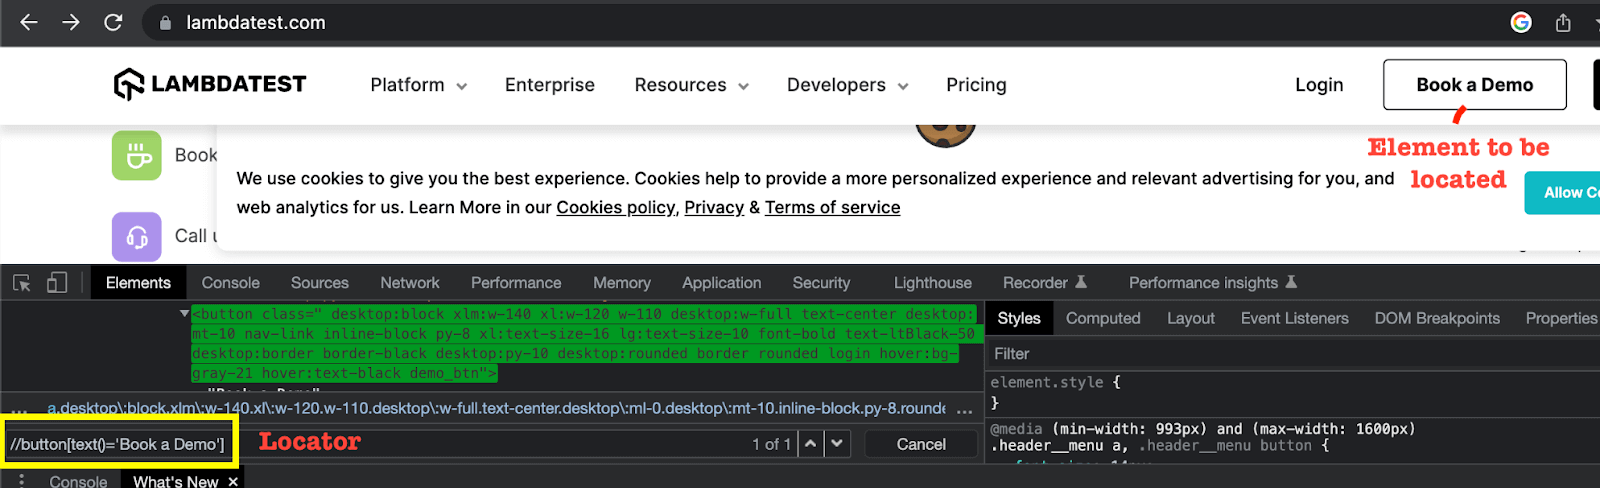Collapse the highlighted button element node
This screenshot has width=1600, height=488.
(x=184, y=314)
